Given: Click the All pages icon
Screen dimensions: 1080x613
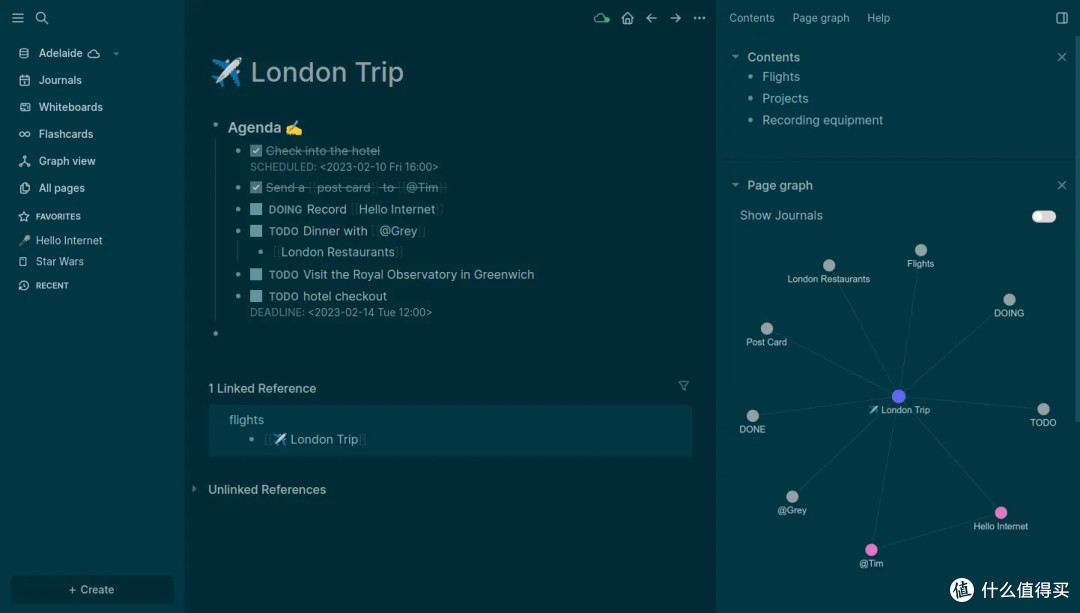Looking at the screenshot, I should [25, 188].
